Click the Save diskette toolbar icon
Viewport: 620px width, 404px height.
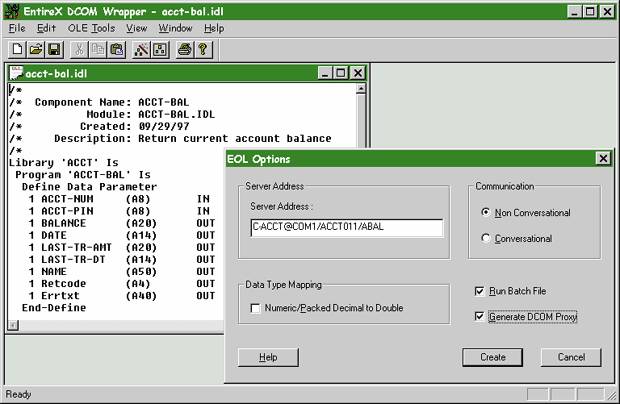pyautogui.click(x=54, y=49)
